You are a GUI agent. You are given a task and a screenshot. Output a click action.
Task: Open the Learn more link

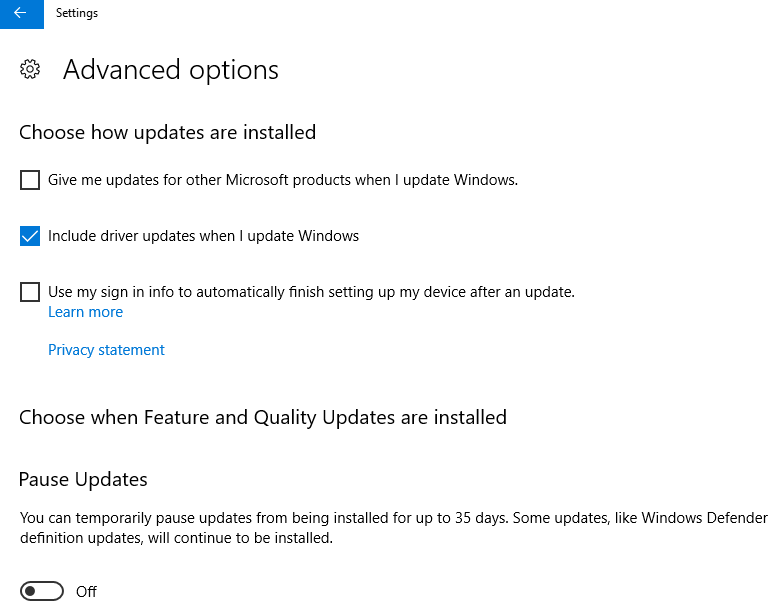(85, 312)
